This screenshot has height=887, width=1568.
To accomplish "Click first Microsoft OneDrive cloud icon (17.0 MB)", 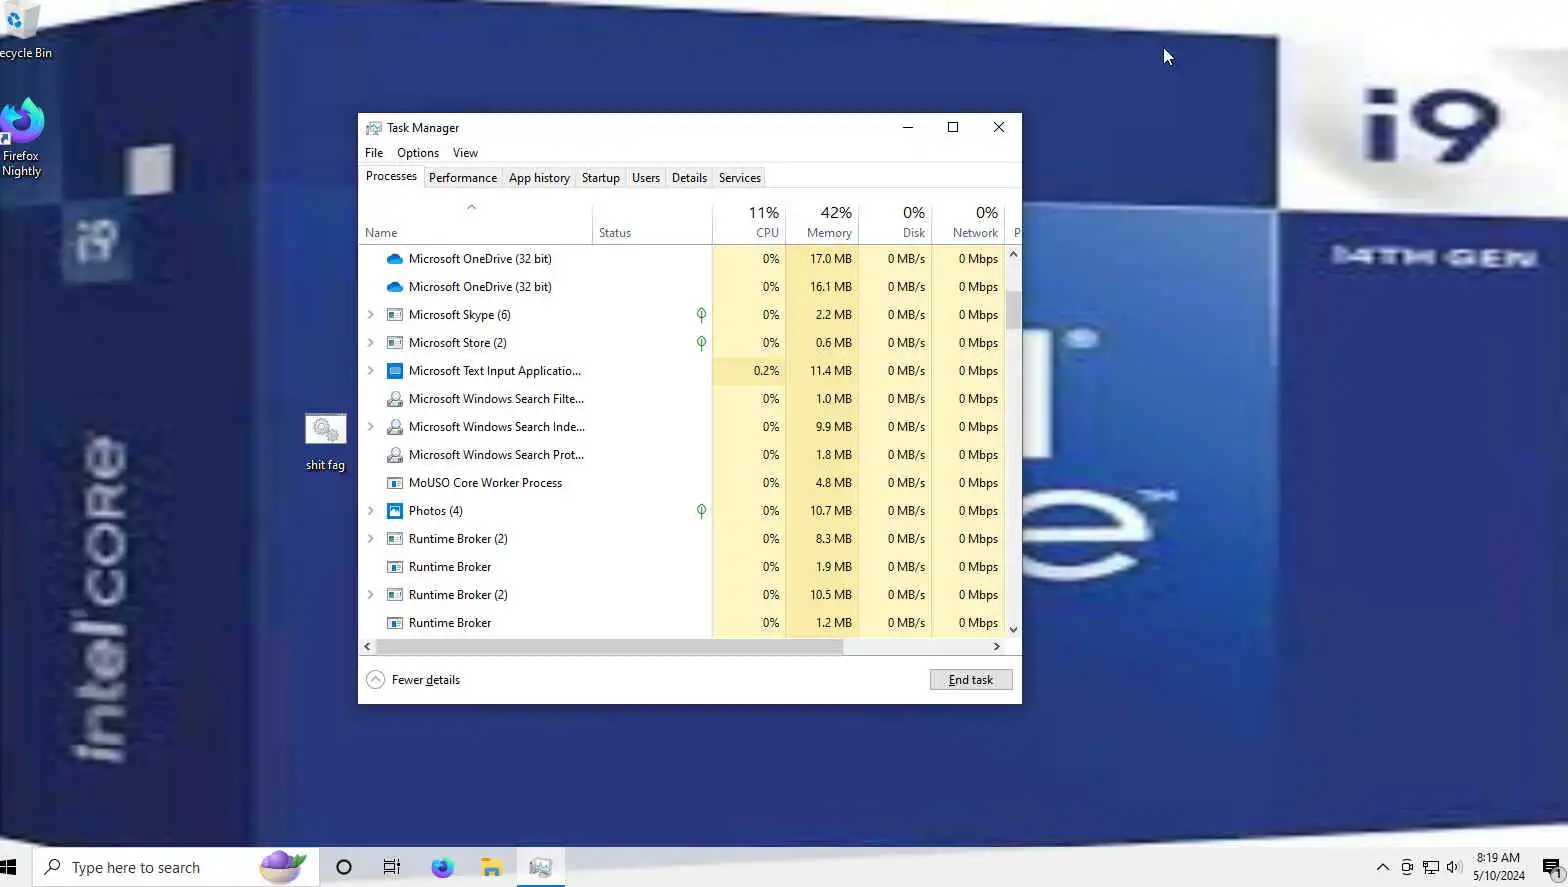I will [395, 259].
